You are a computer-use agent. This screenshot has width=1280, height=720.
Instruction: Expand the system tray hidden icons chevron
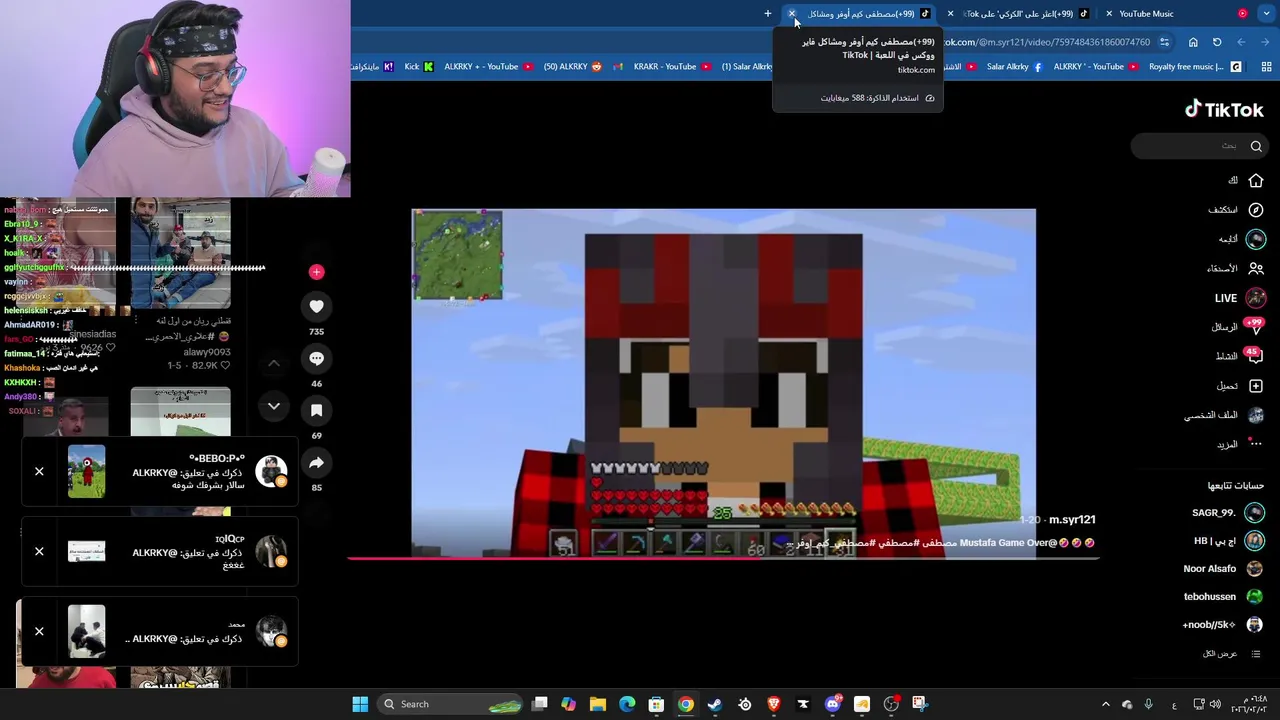pyautogui.click(x=1106, y=704)
